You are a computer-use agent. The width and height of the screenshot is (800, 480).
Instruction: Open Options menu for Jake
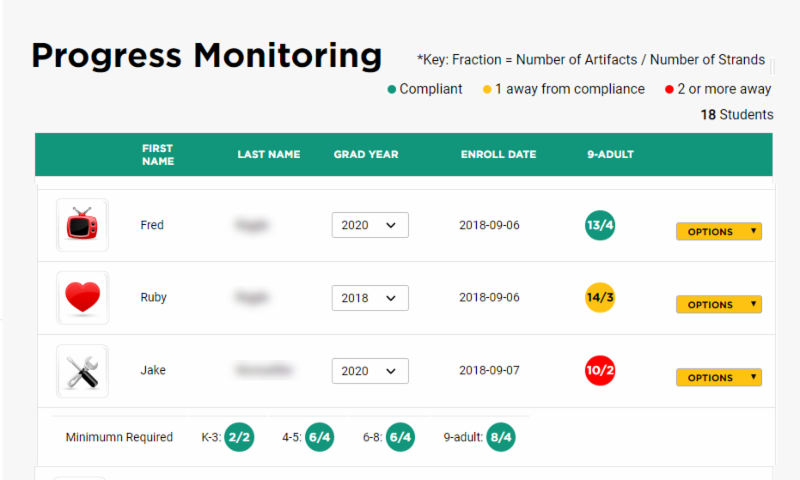click(718, 378)
